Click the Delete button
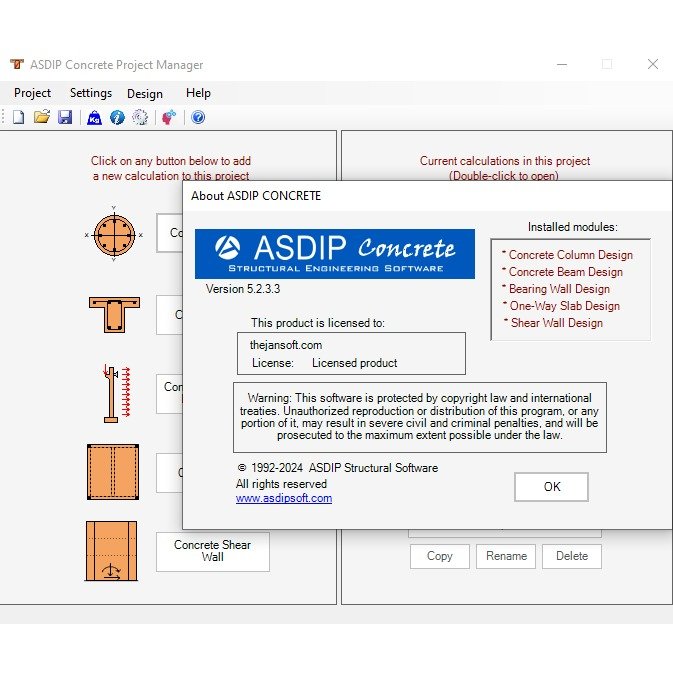The width and height of the screenshot is (673, 673). (572, 556)
